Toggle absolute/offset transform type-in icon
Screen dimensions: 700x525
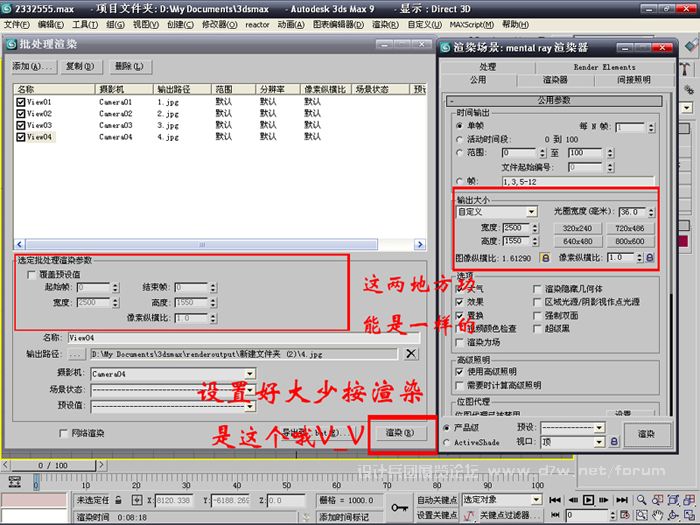click(137, 500)
